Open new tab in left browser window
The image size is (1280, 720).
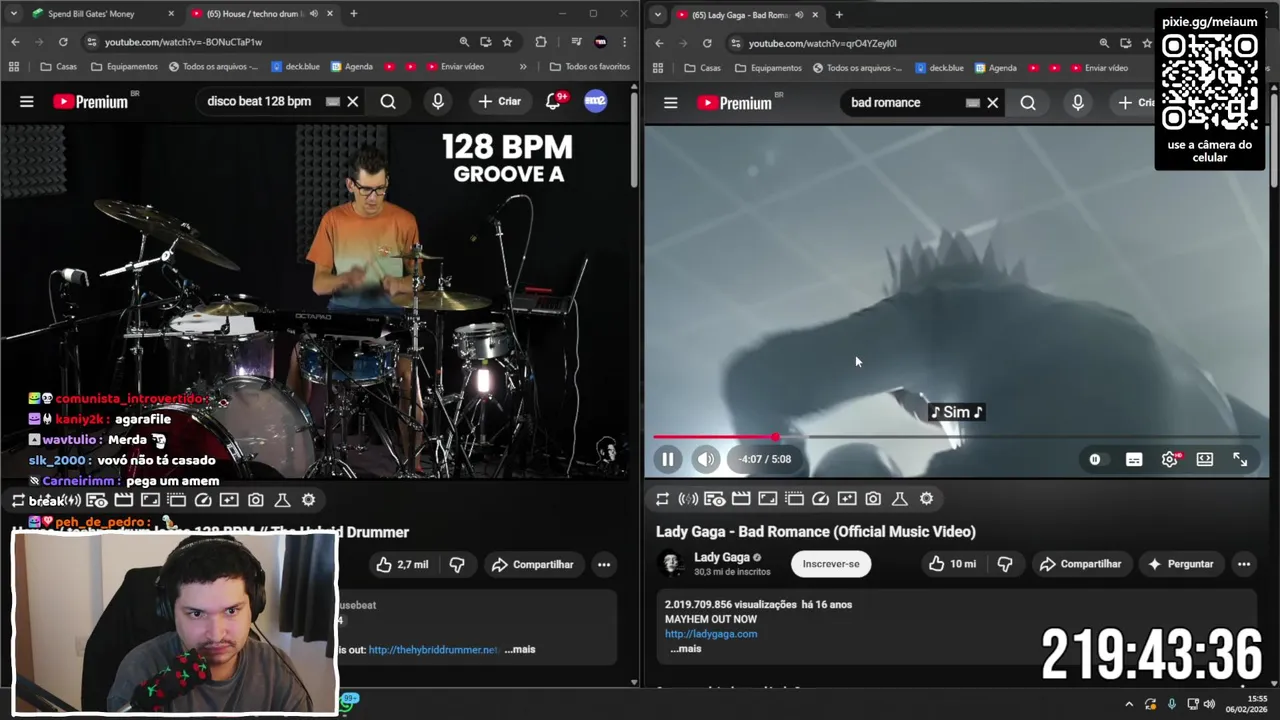point(354,14)
